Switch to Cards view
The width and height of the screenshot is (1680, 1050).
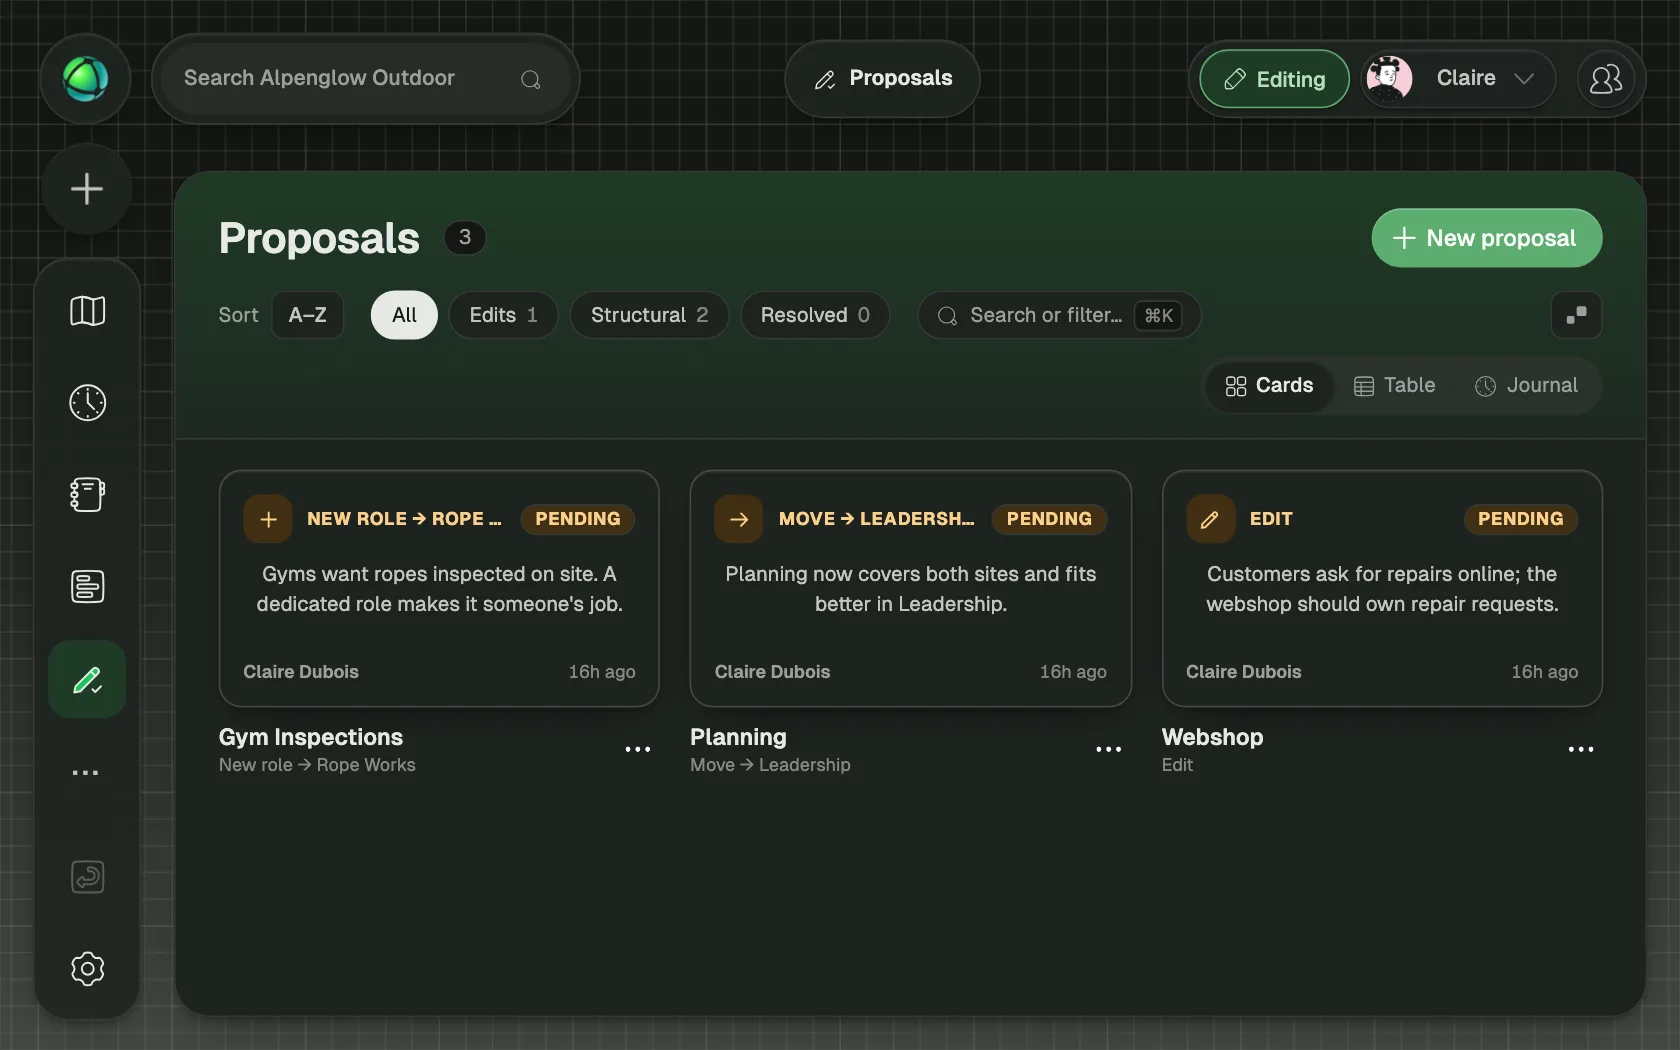click(1269, 386)
